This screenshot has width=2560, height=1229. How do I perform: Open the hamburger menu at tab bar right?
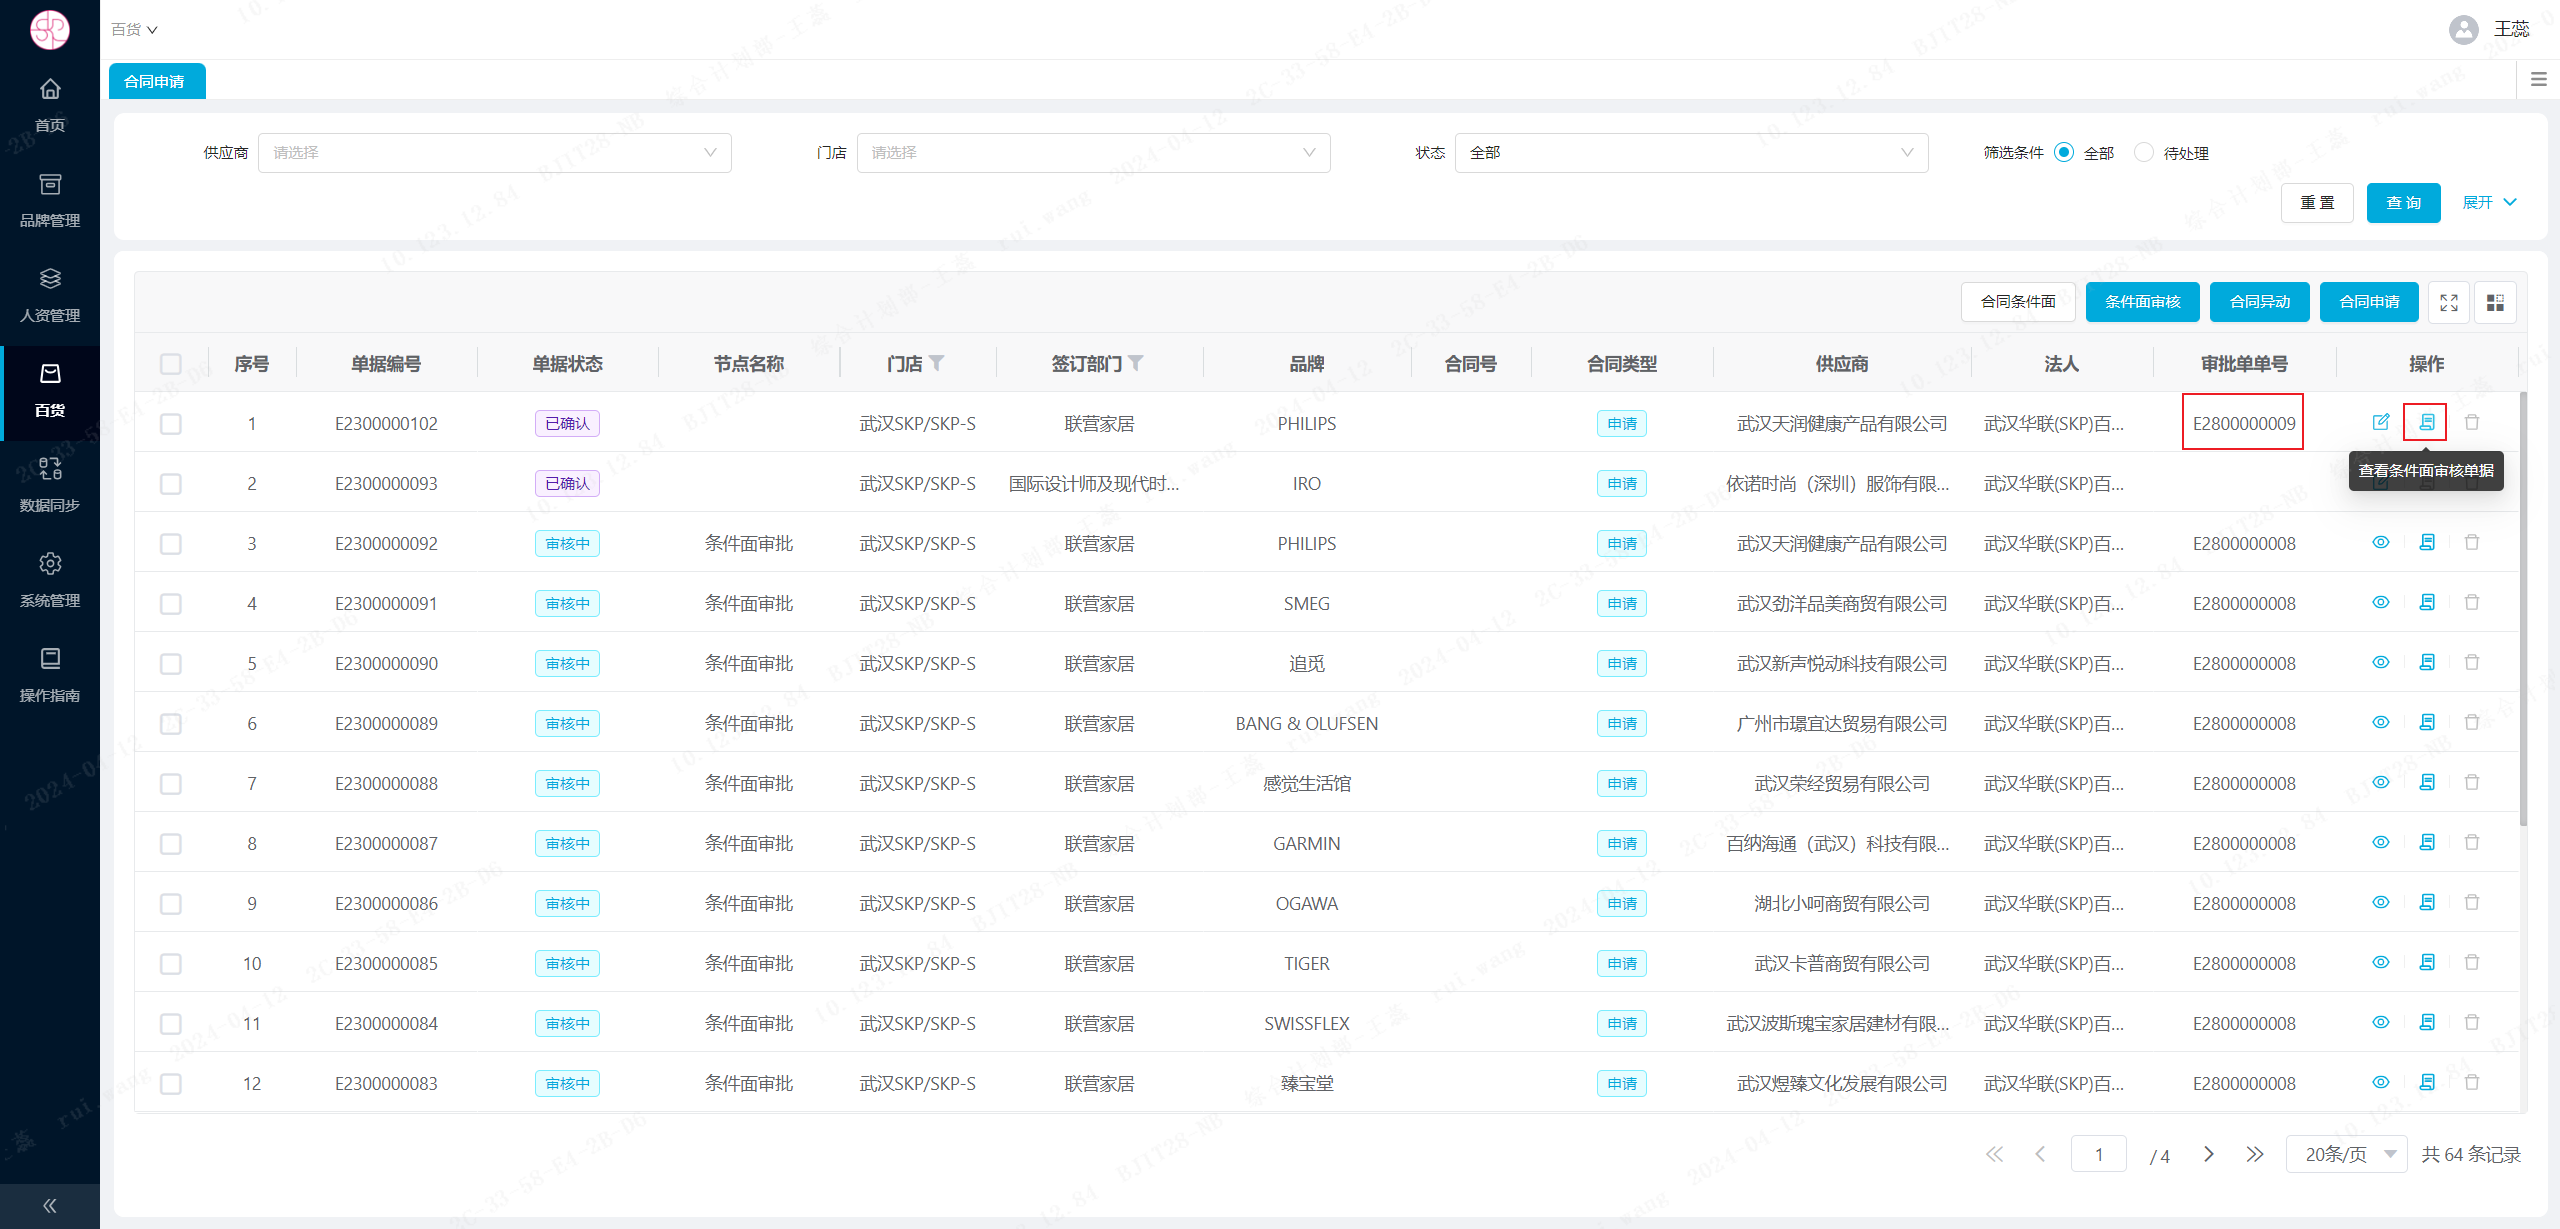(2539, 80)
